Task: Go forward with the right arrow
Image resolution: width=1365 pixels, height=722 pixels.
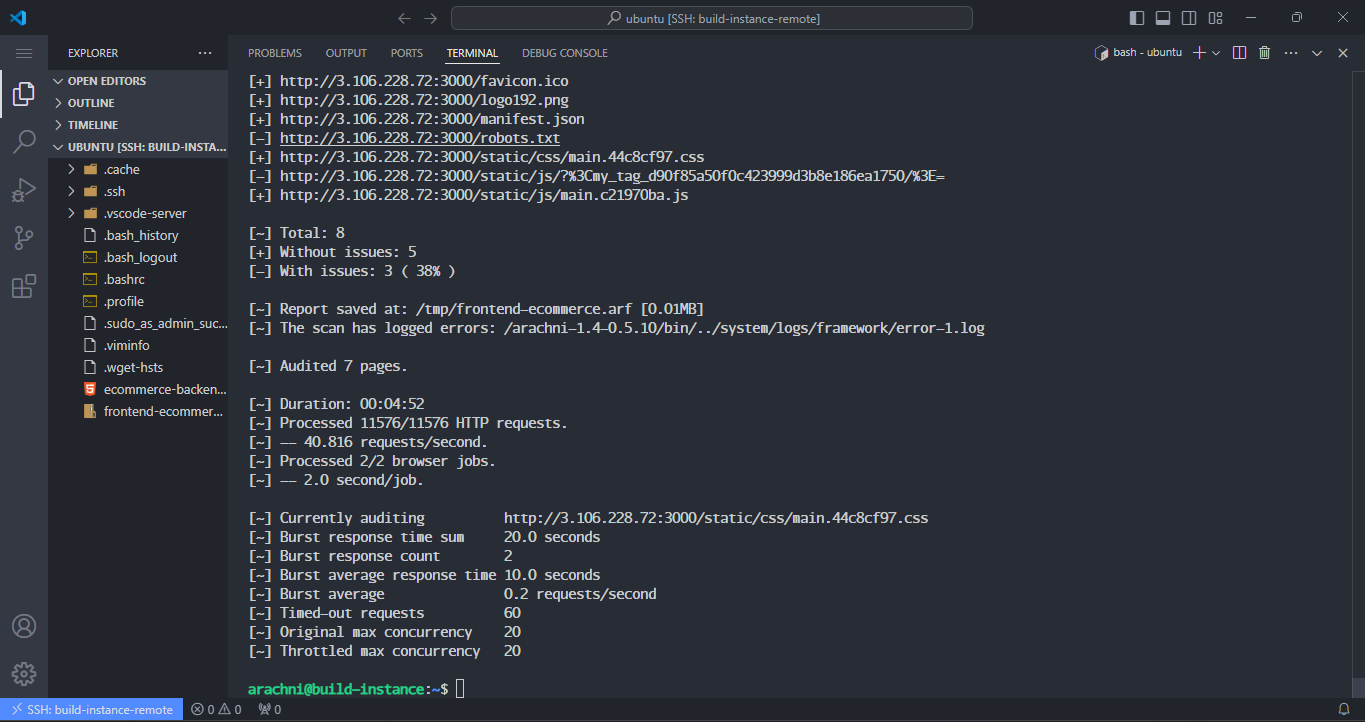Action: [431, 18]
